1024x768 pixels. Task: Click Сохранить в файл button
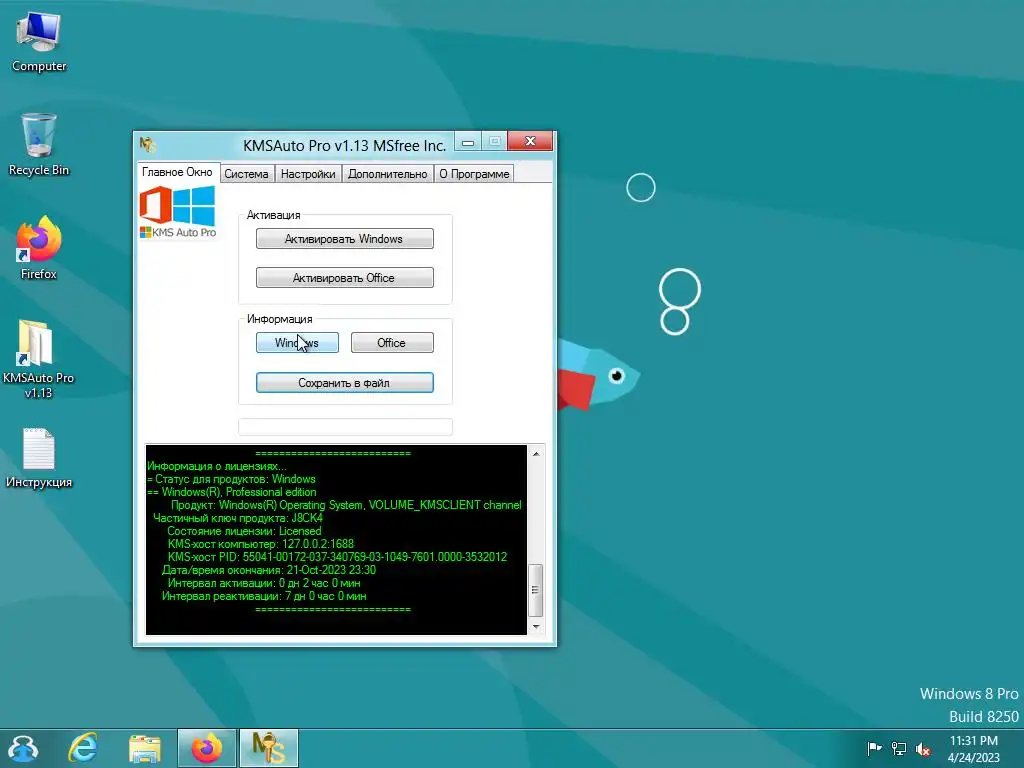[x=344, y=383]
